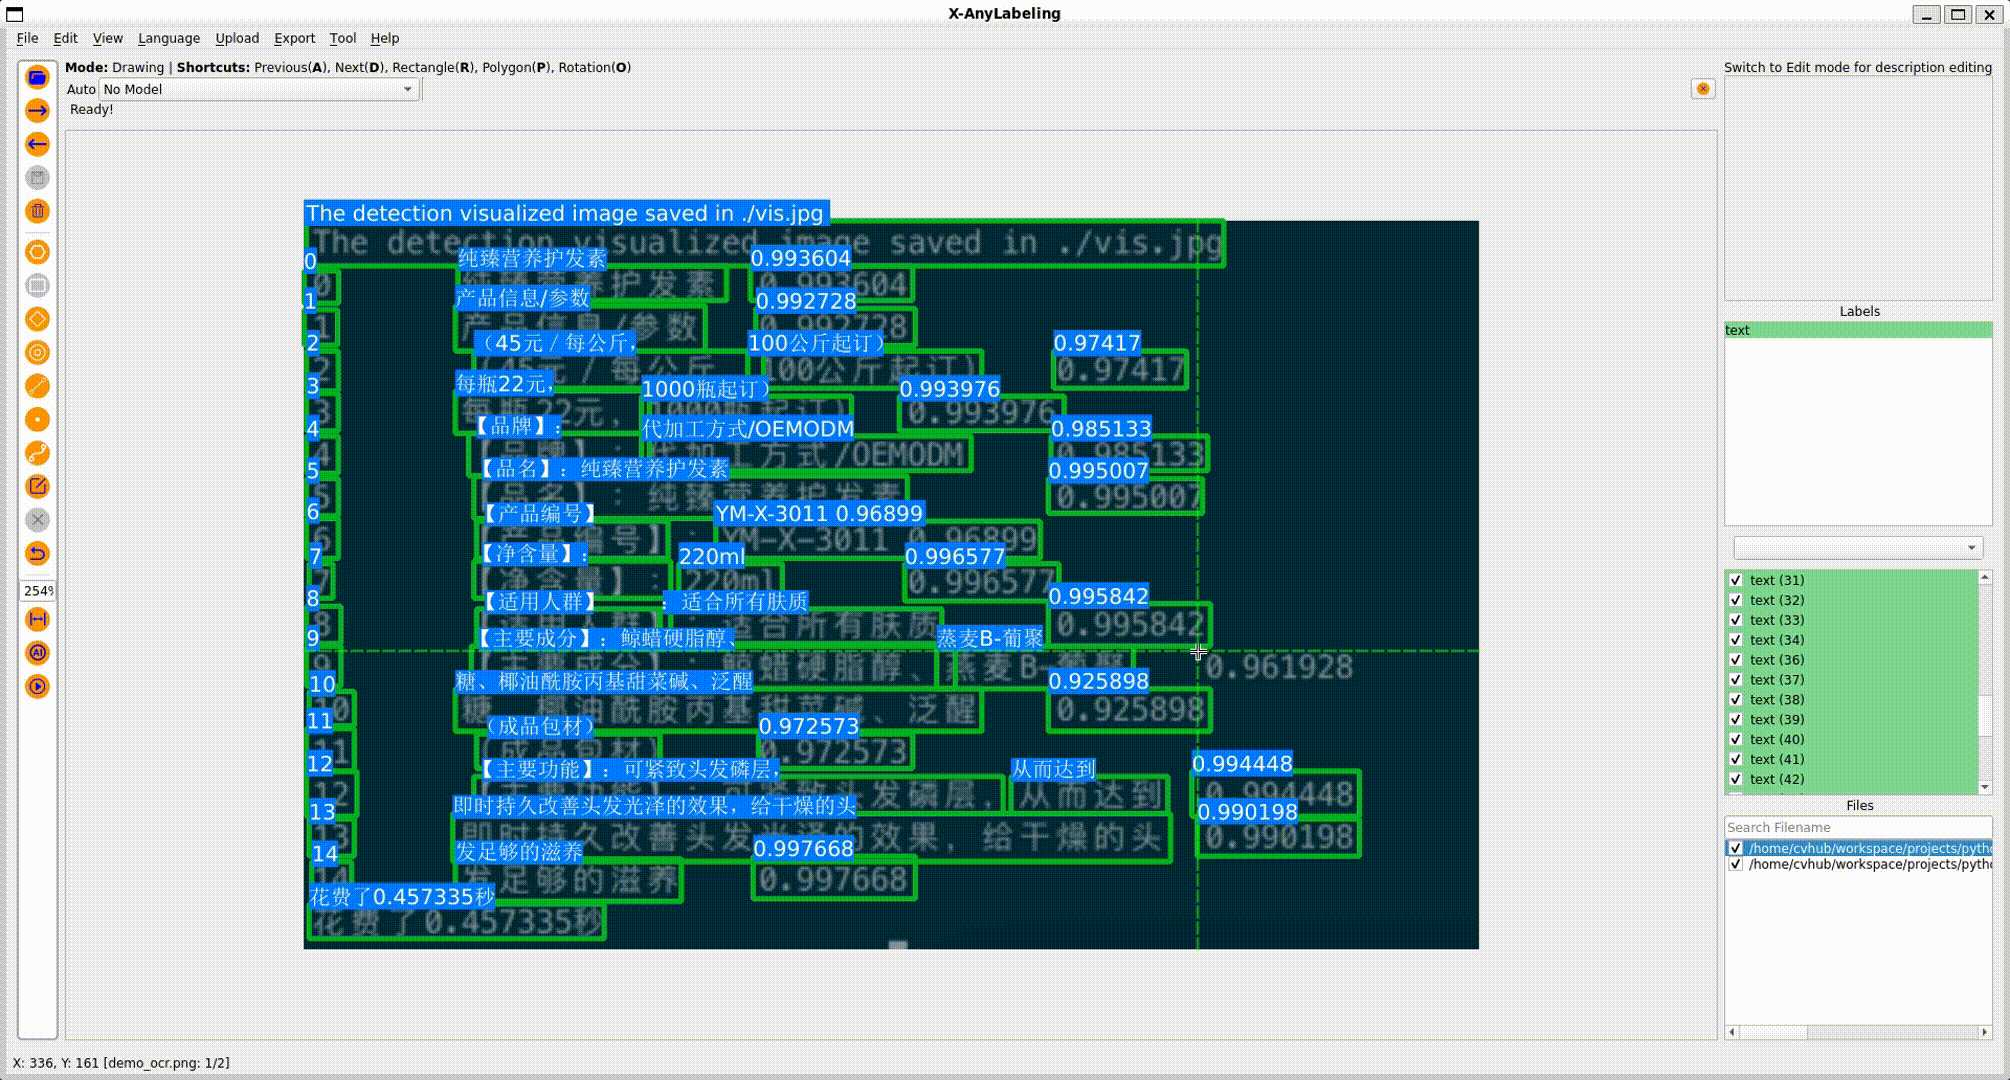Go to next image with right arrow icon
The image size is (2010, 1080).
pos(37,111)
